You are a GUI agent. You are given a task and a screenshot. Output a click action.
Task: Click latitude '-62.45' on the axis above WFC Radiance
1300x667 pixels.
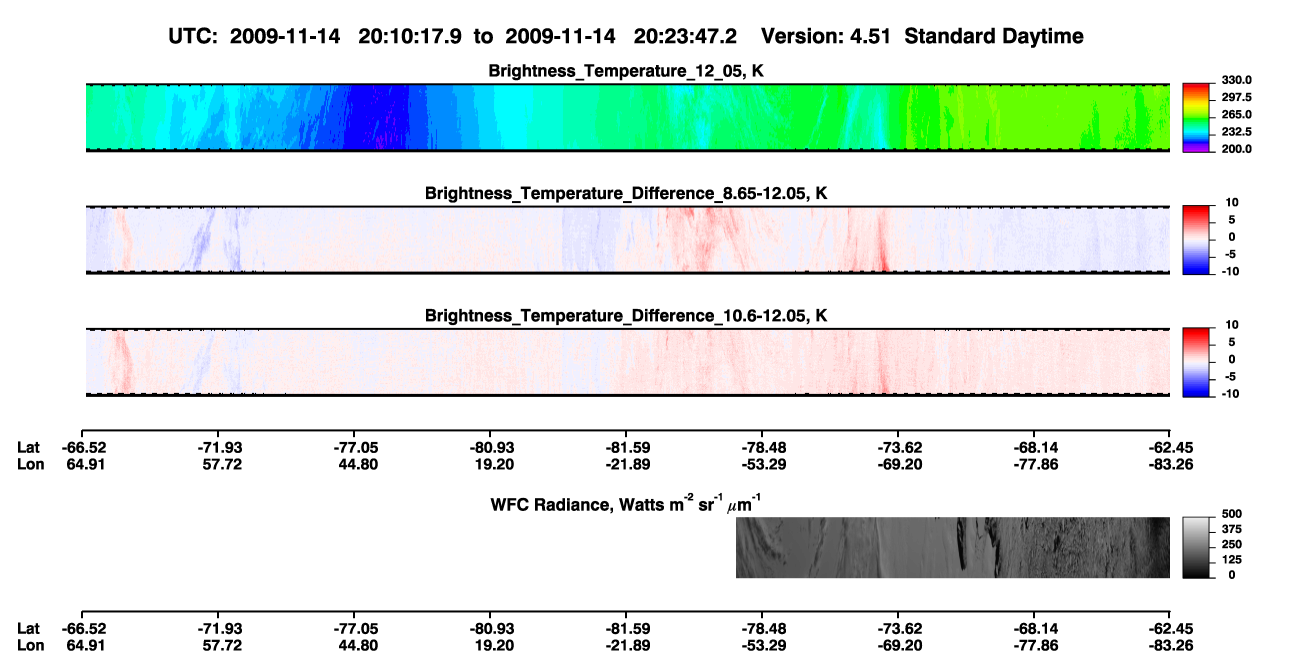[1170, 447]
